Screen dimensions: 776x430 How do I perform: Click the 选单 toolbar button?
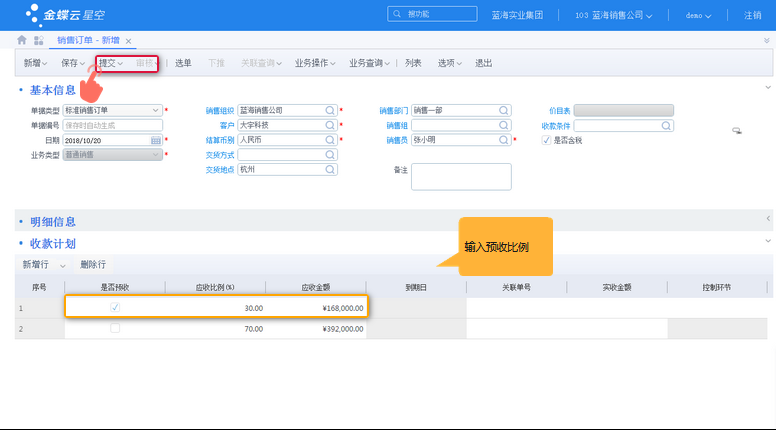pos(183,63)
